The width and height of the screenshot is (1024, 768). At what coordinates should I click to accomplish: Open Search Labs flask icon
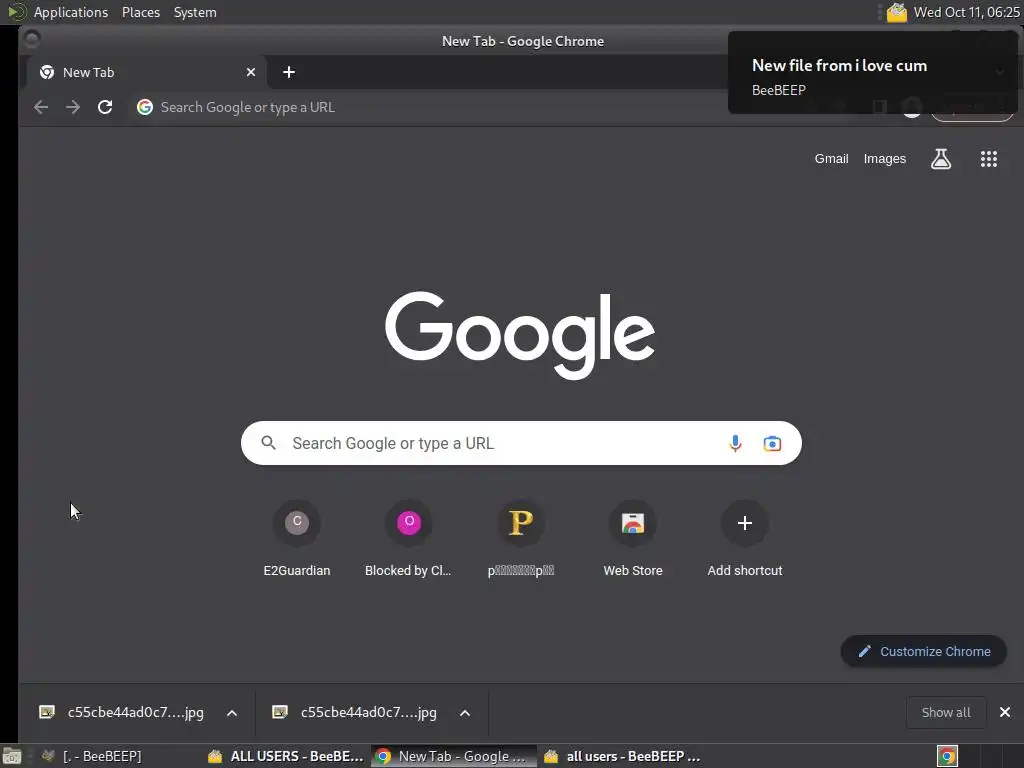click(940, 159)
